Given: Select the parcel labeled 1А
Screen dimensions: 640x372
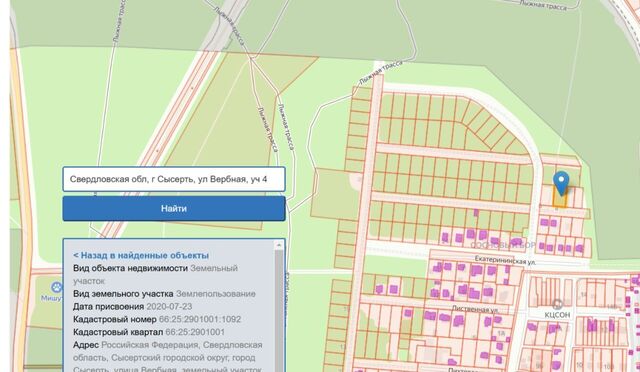Looking at the screenshot, I should [x=502, y=334].
